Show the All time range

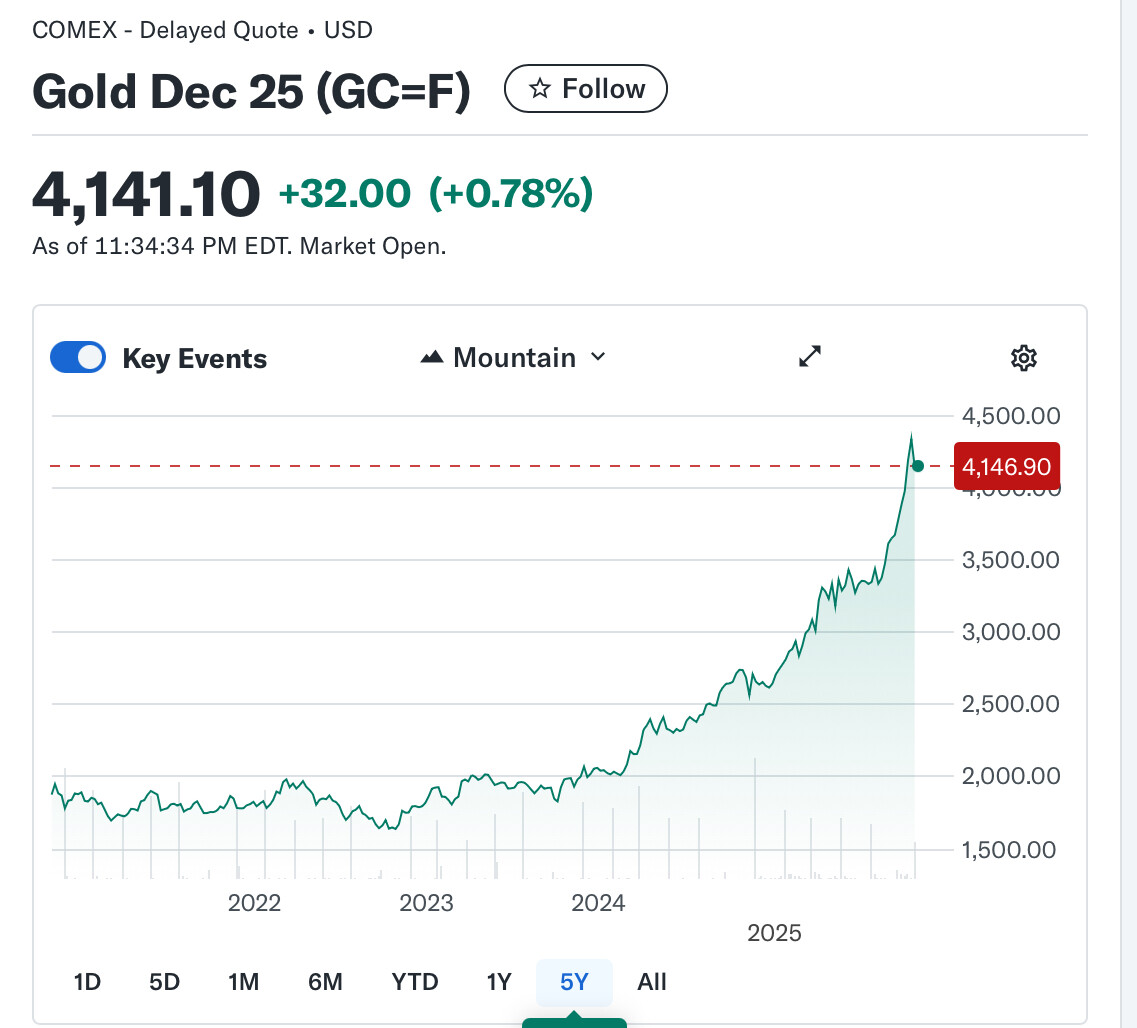click(652, 982)
